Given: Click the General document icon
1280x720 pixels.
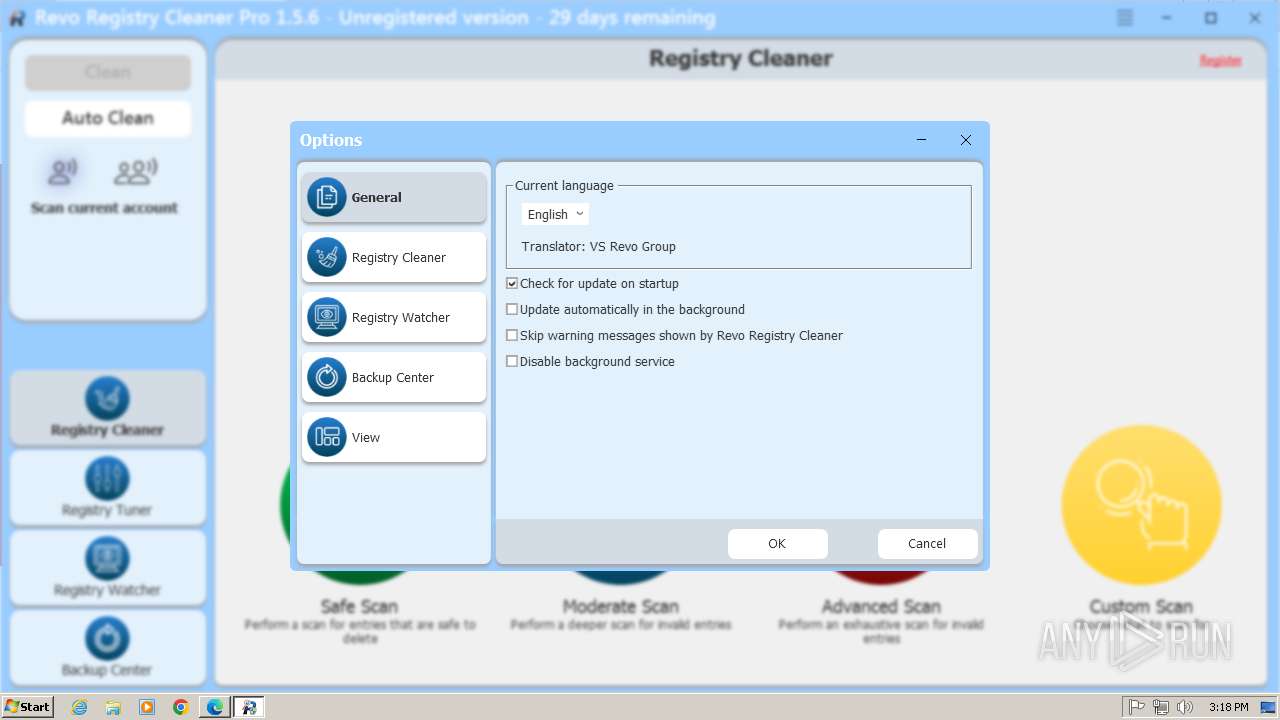Looking at the screenshot, I should pos(327,197).
